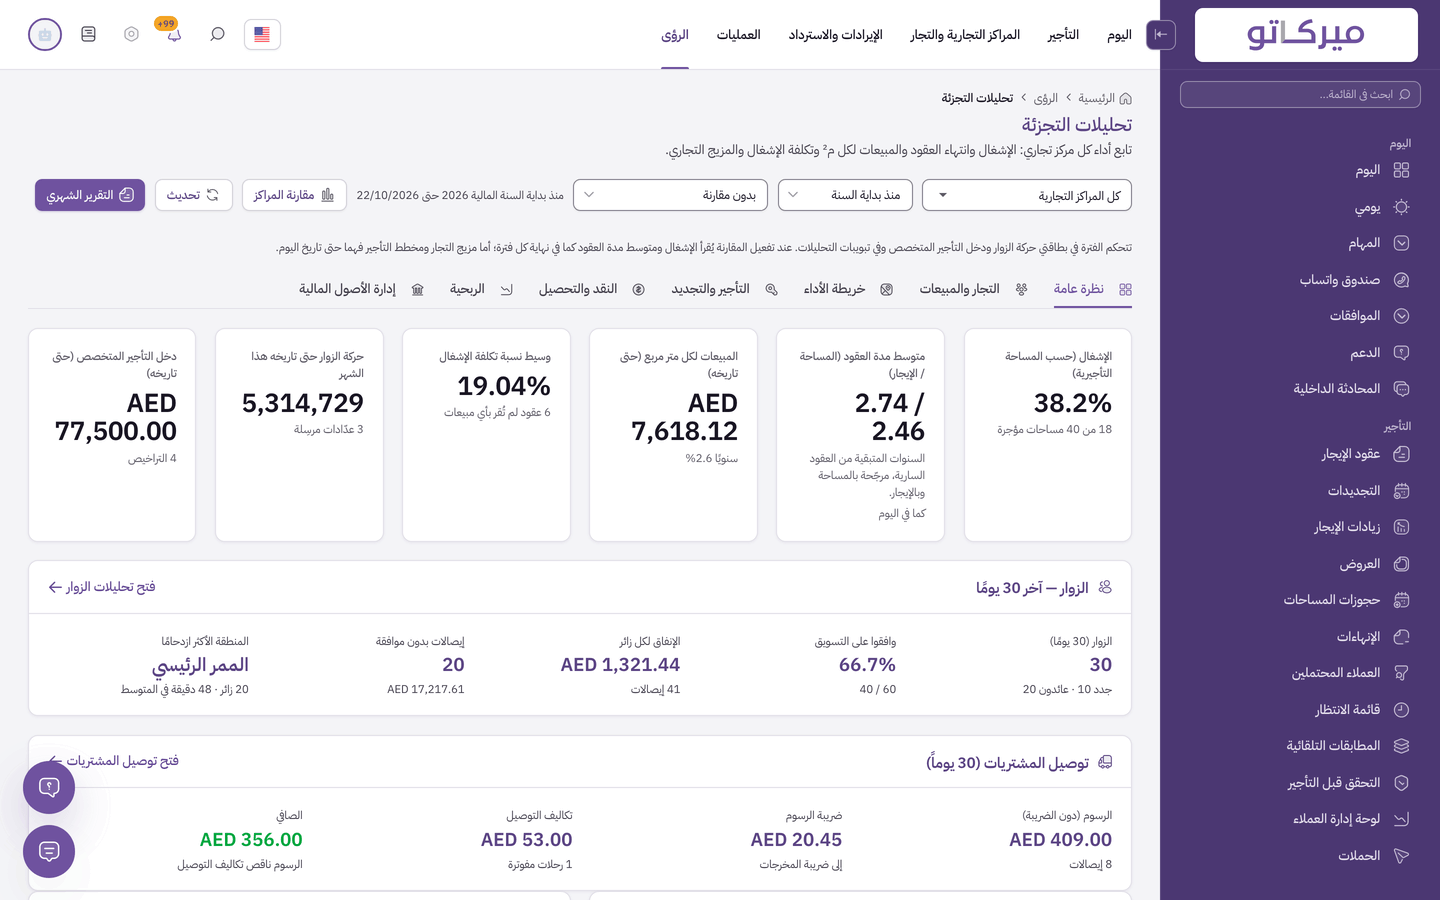Click الرؤى breadcrumb link
Screen dimensions: 1440x900
tap(1046, 98)
